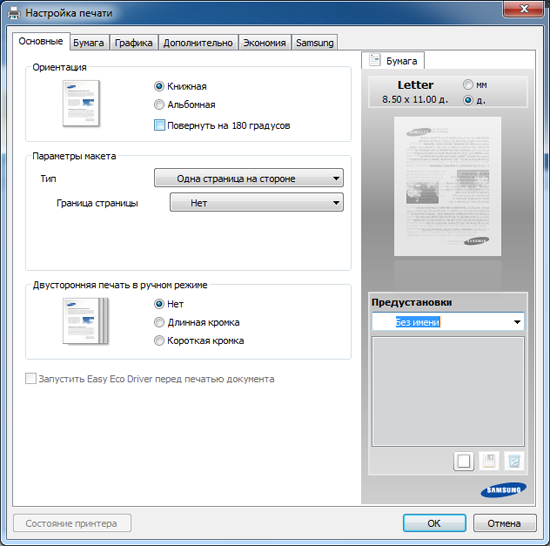Click the Letter page preview thumbnail
Viewport: 550px width, 546px height.
[x=447, y=186]
